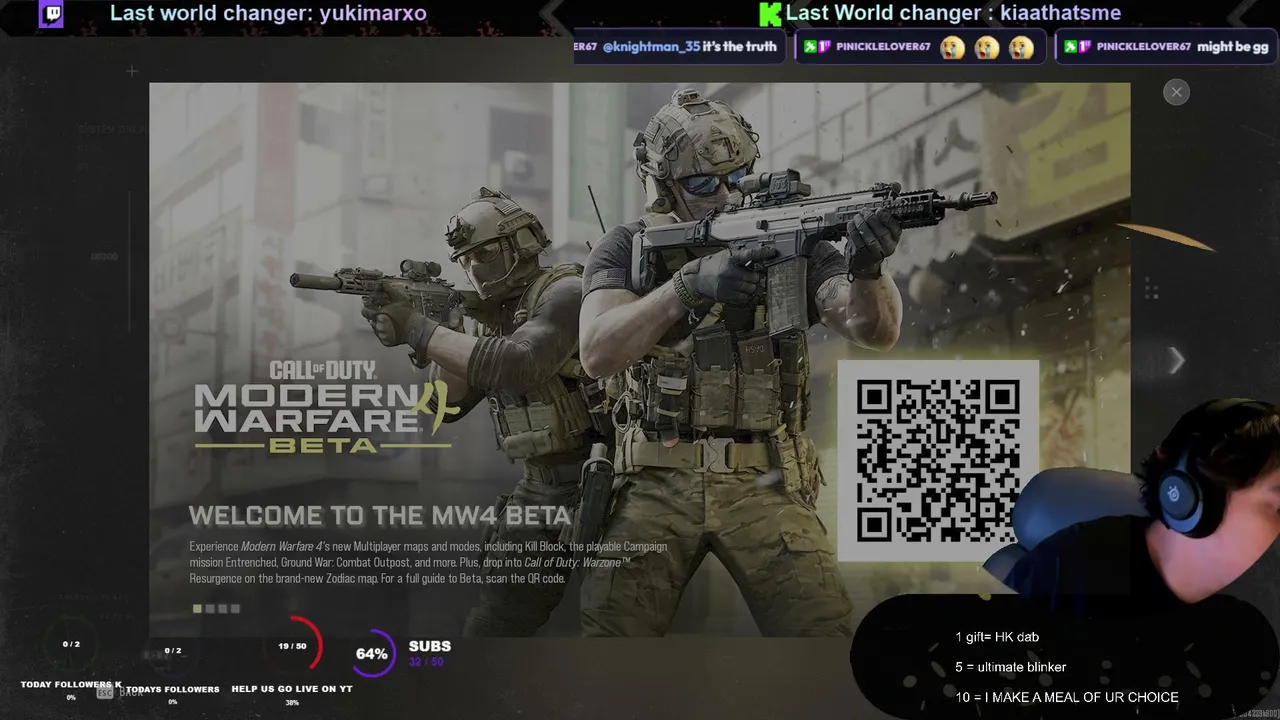Click the green Kick logo icon

[769, 14]
